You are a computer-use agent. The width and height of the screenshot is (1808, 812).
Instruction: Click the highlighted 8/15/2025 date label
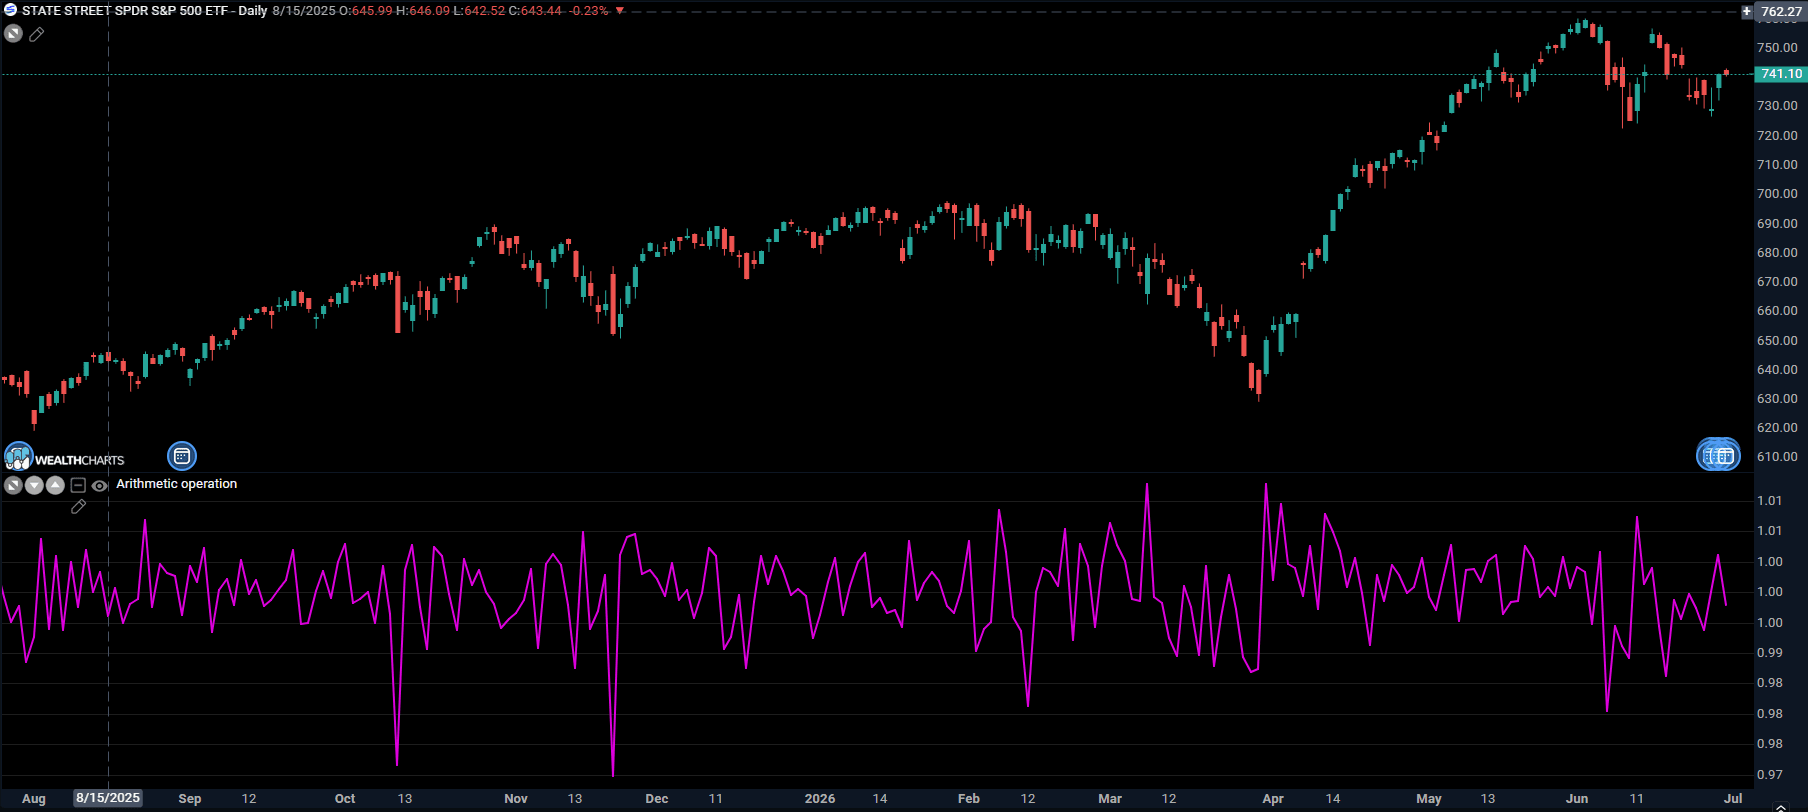click(108, 798)
